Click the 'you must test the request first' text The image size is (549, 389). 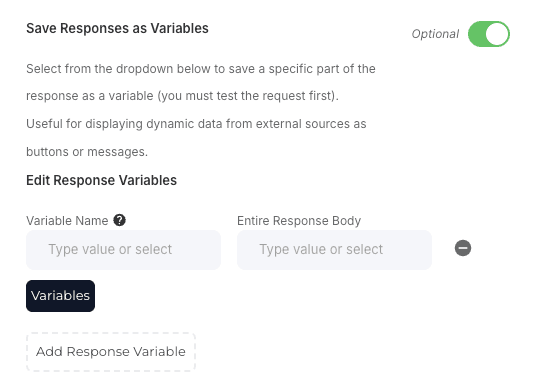click(x=248, y=96)
